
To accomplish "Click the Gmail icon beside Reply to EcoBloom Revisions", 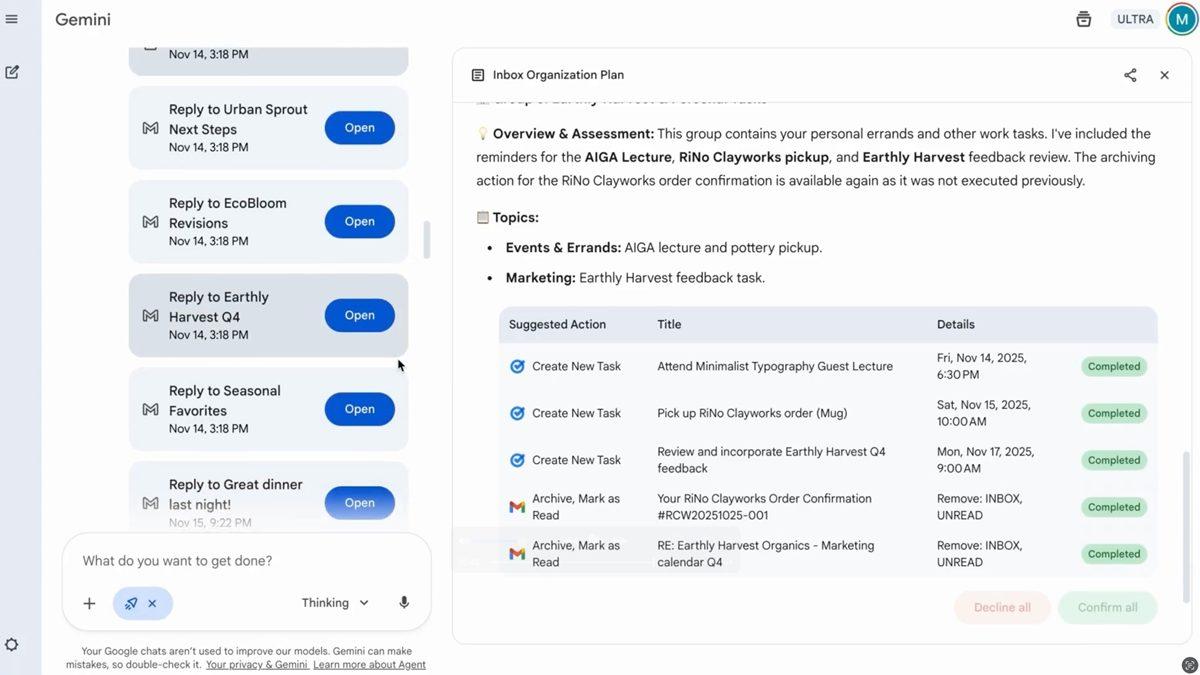I will click(x=150, y=221).
